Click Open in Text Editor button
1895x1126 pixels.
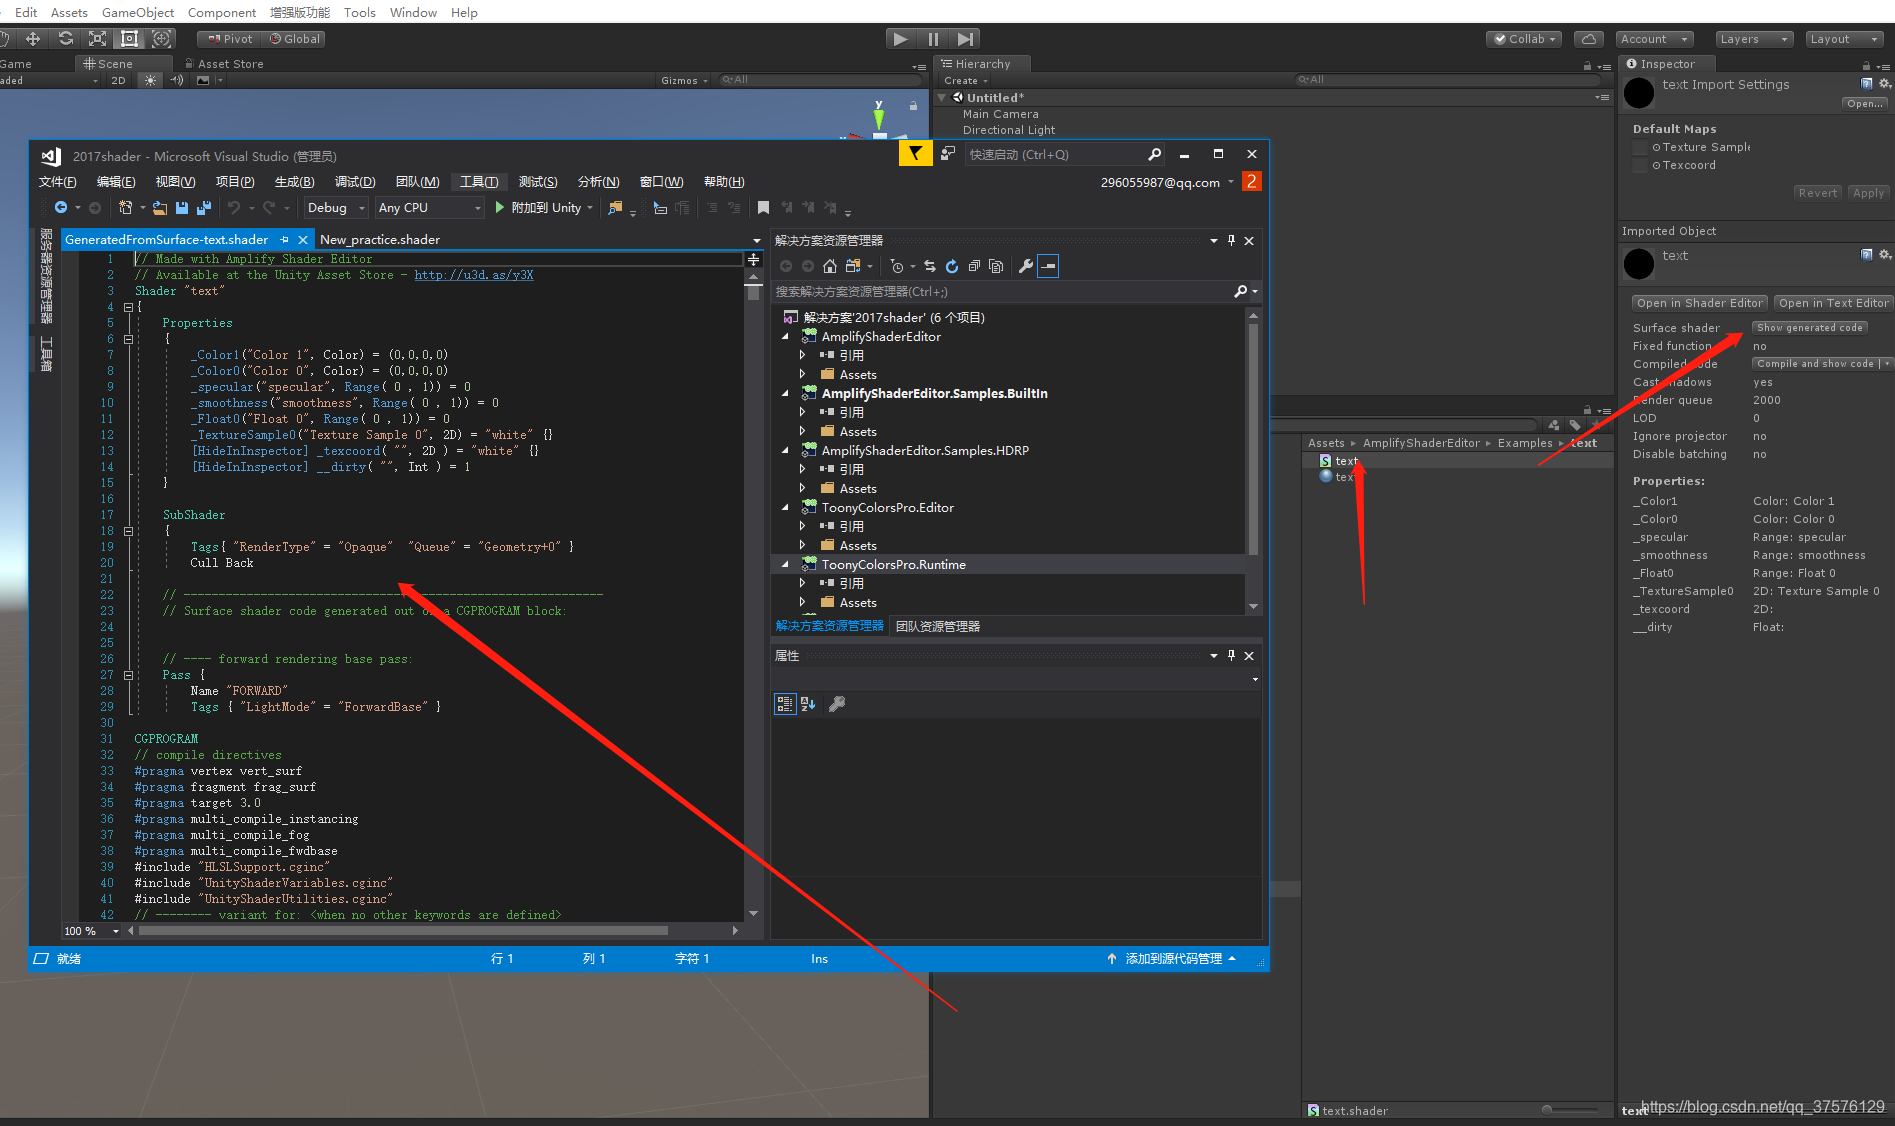1833,303
